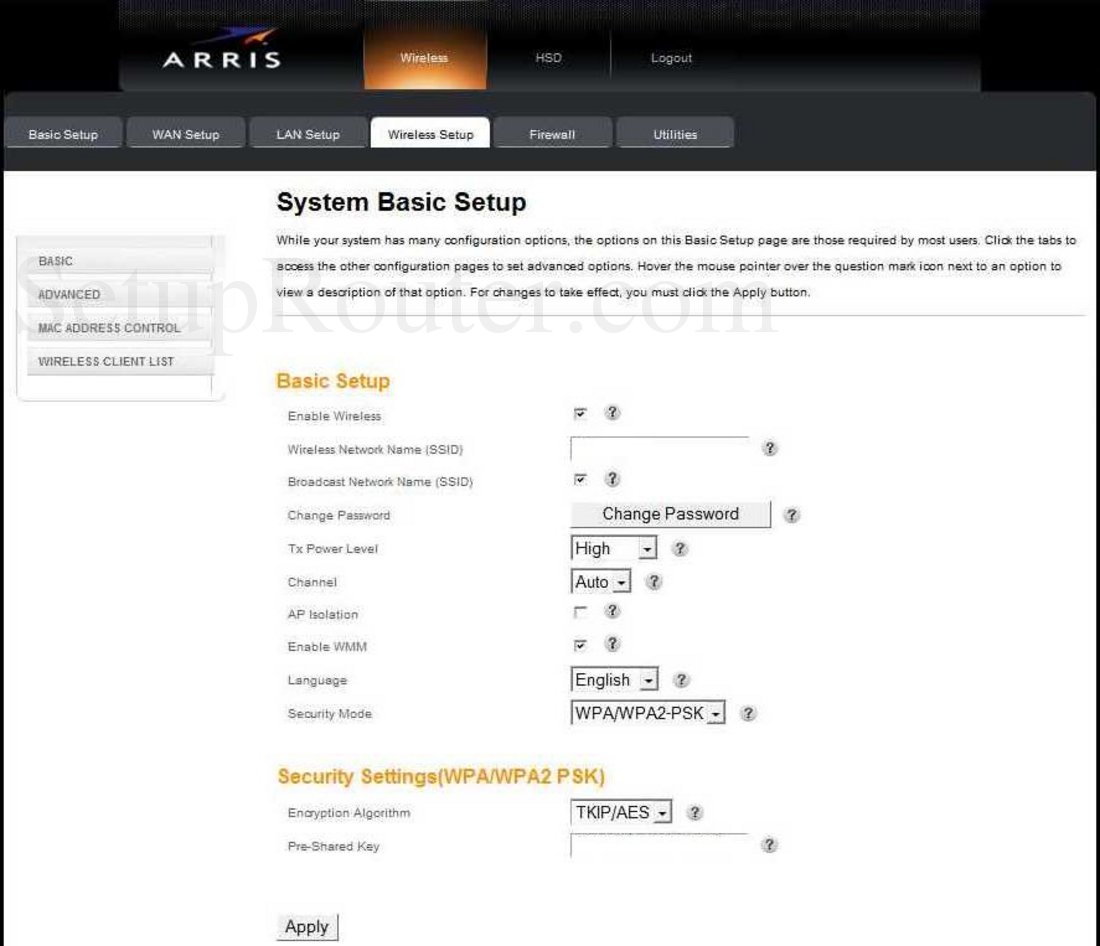Open MAC ADDRESS CONTROL in sidebar
Screen dimensions: 1100x946
(119, 328)
